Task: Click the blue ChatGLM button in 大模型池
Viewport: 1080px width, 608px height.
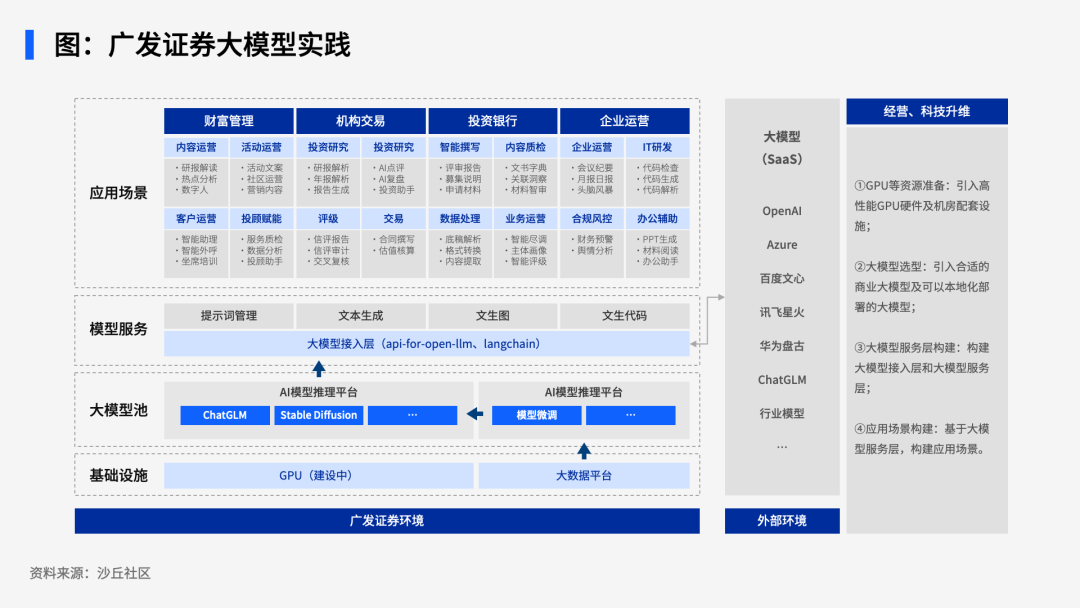Action: click(225, 415)
